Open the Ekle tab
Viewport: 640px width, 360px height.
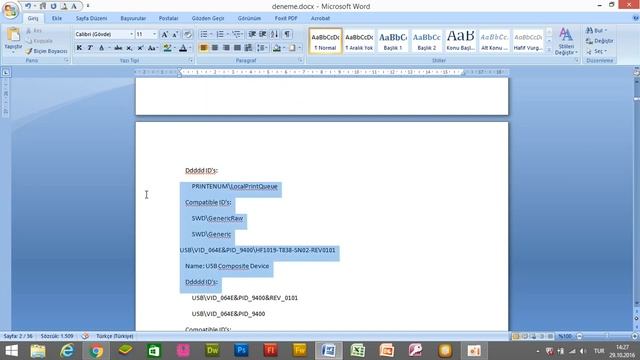57,18
